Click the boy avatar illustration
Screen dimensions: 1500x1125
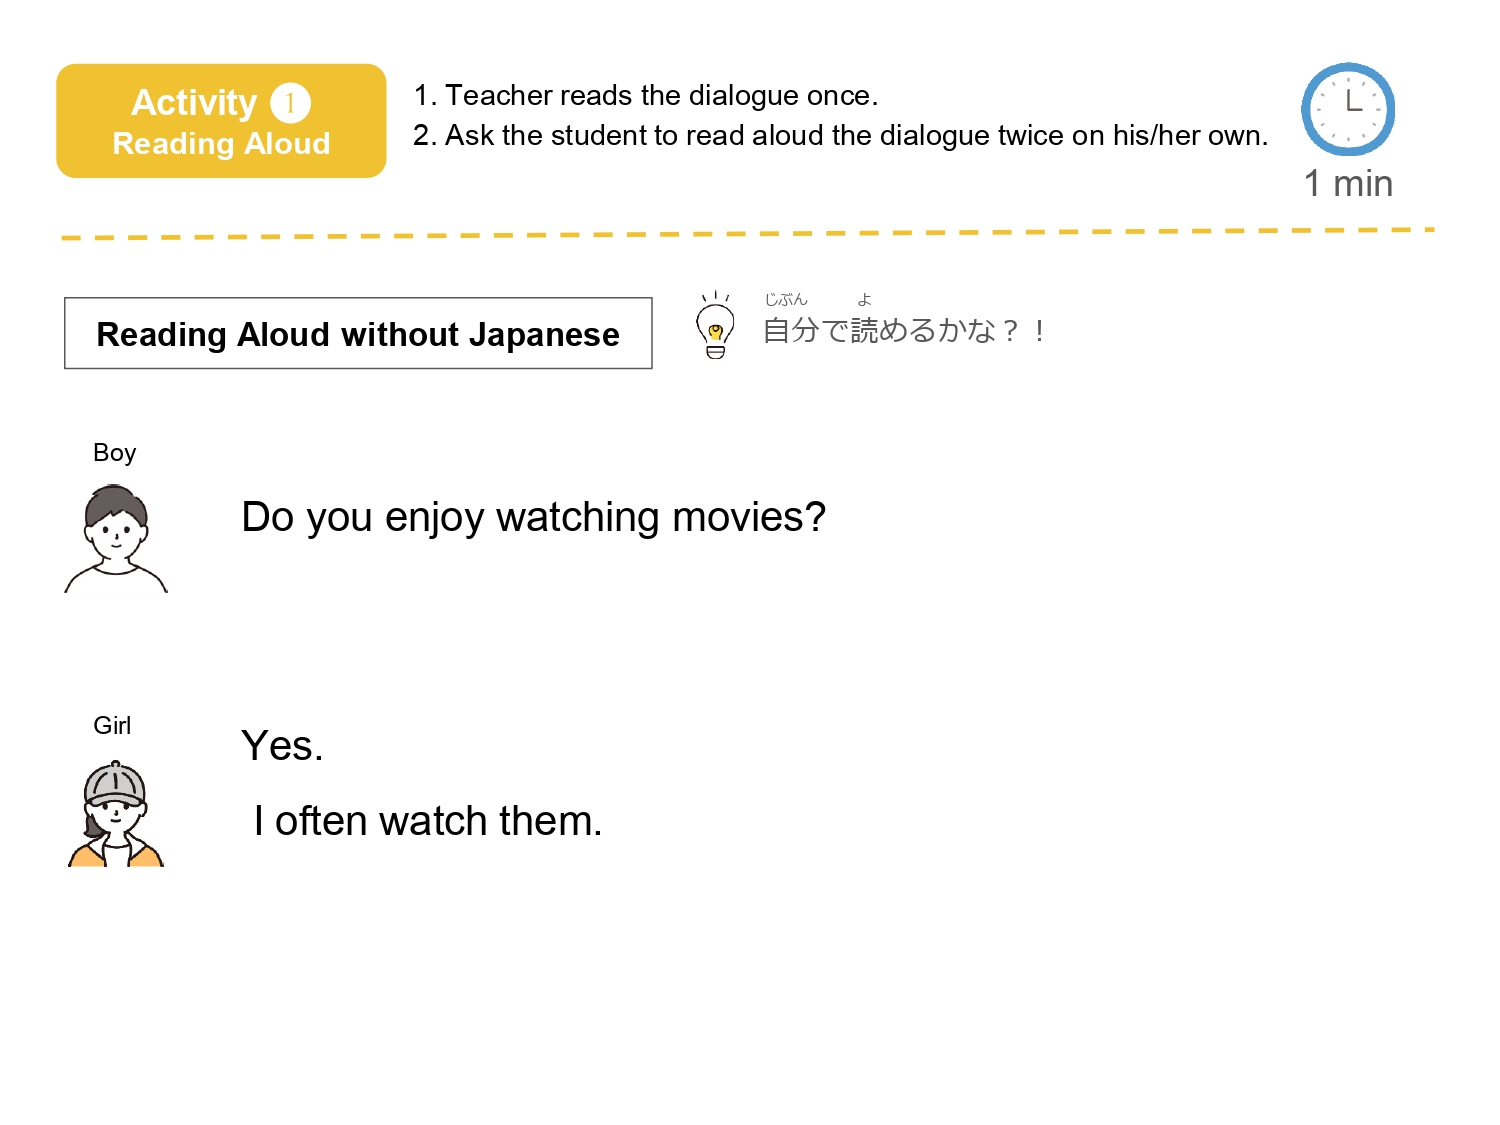tap(116, 540)
